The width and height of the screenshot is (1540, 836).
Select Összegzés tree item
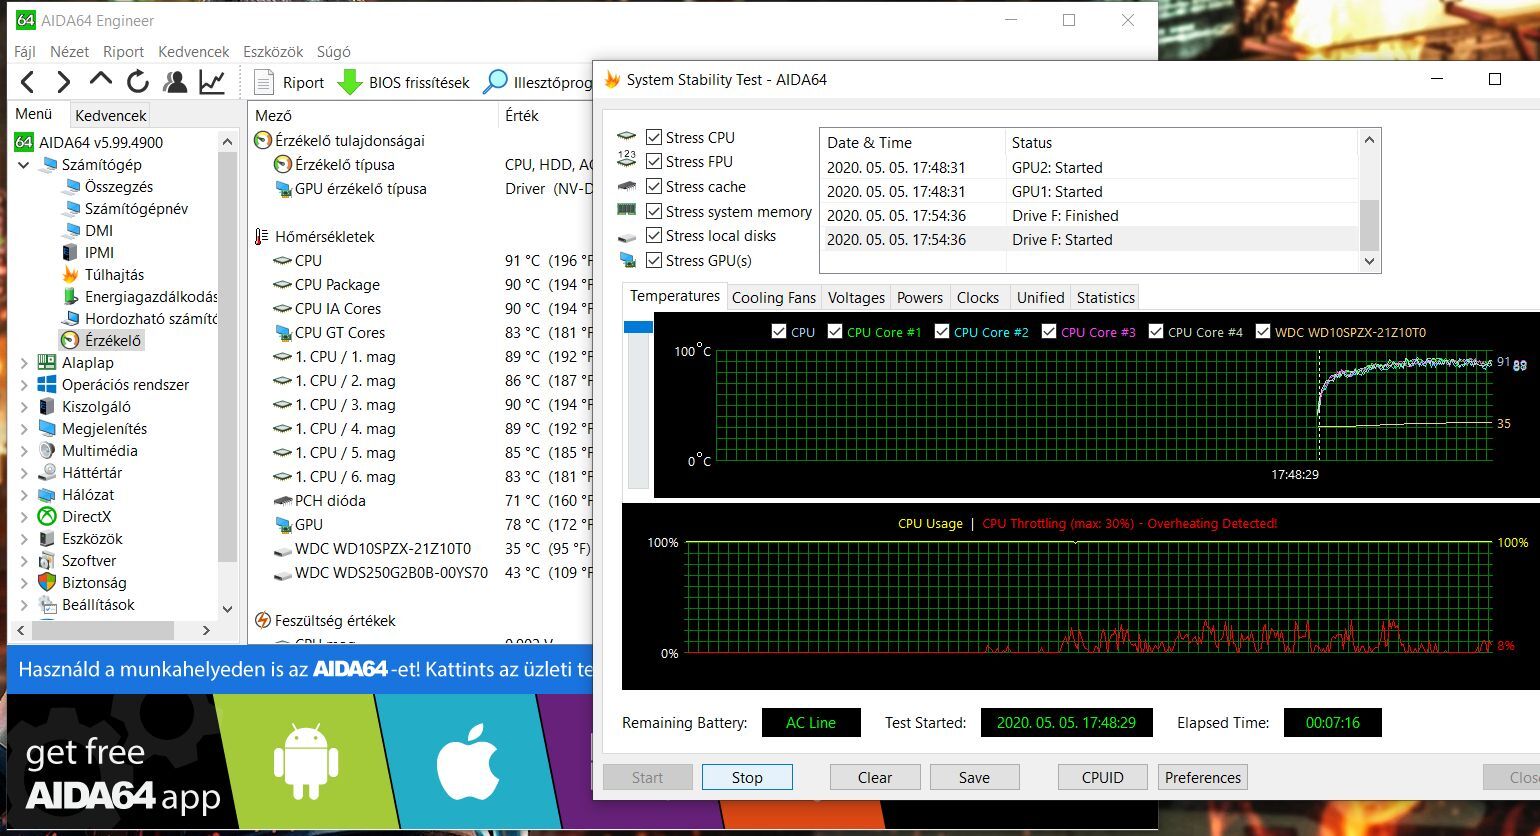107,186
